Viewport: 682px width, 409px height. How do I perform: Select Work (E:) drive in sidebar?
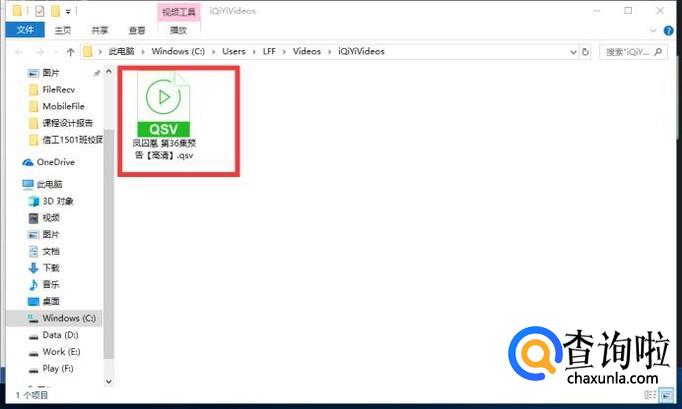tap(61, 352)
